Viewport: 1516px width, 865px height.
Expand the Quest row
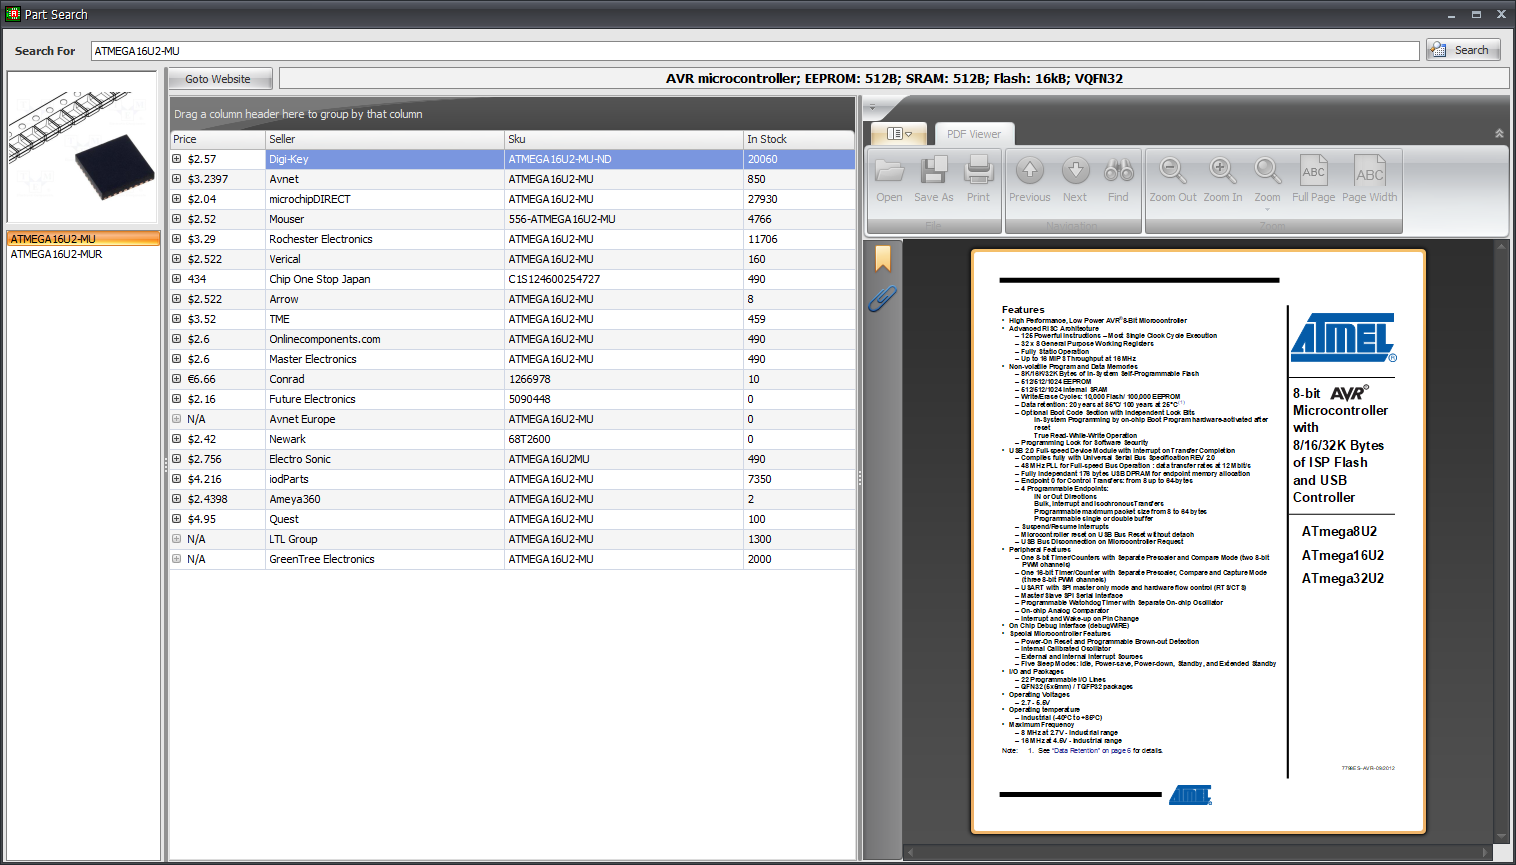point(177,519)
